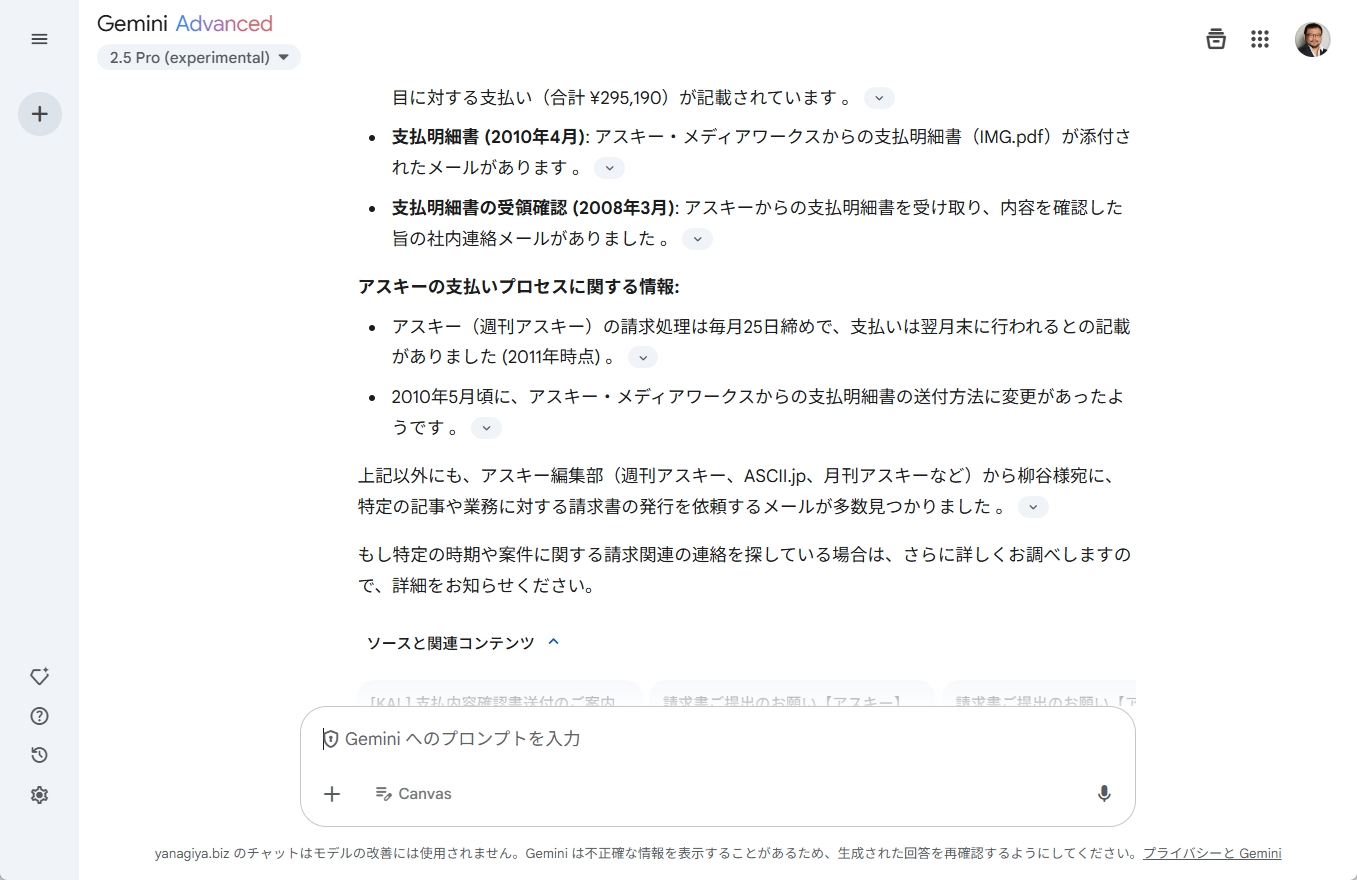
Task: Open the プライバシーと Gemini link
Action: coord(1212,854)
